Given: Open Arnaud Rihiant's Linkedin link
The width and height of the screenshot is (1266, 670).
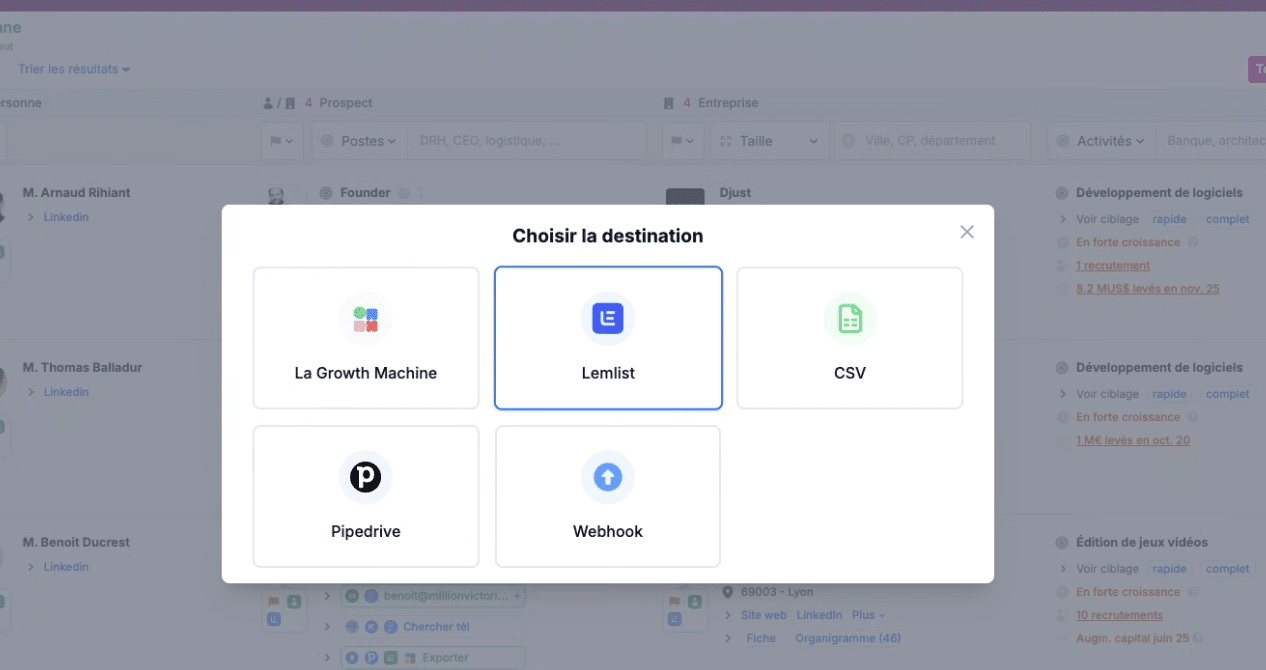Looking at the screenshot, I should pos(66,217).
